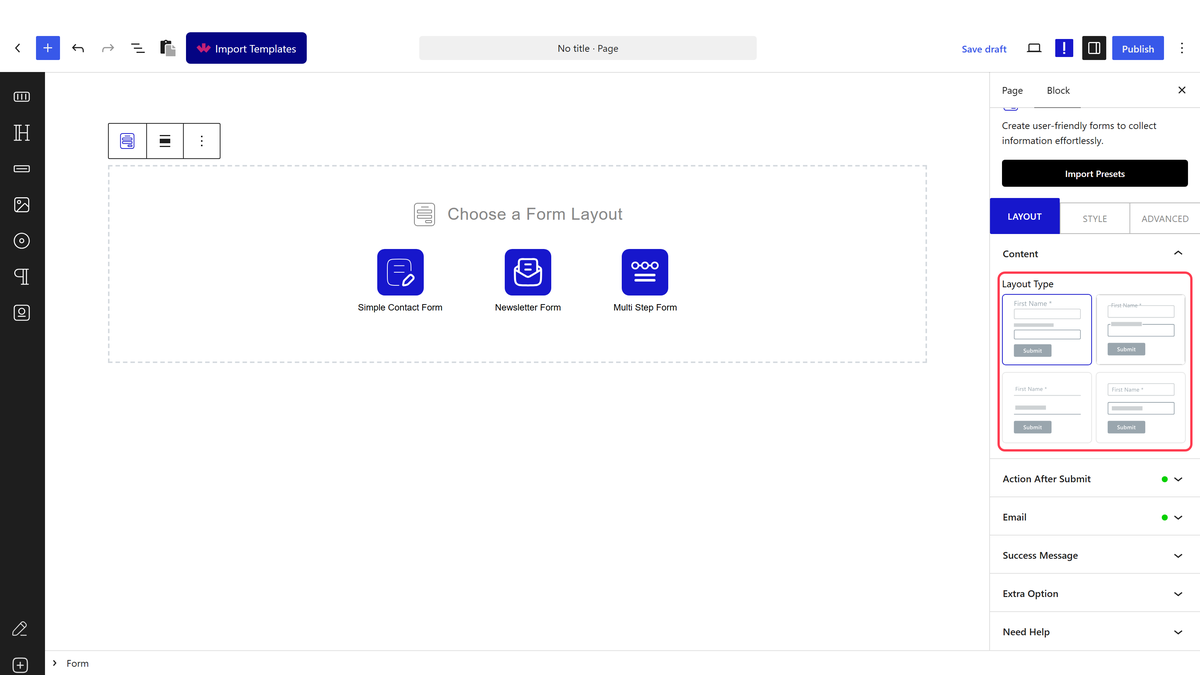Open block options three-dot menu
1200x675 pixels.
click(202, 141)
